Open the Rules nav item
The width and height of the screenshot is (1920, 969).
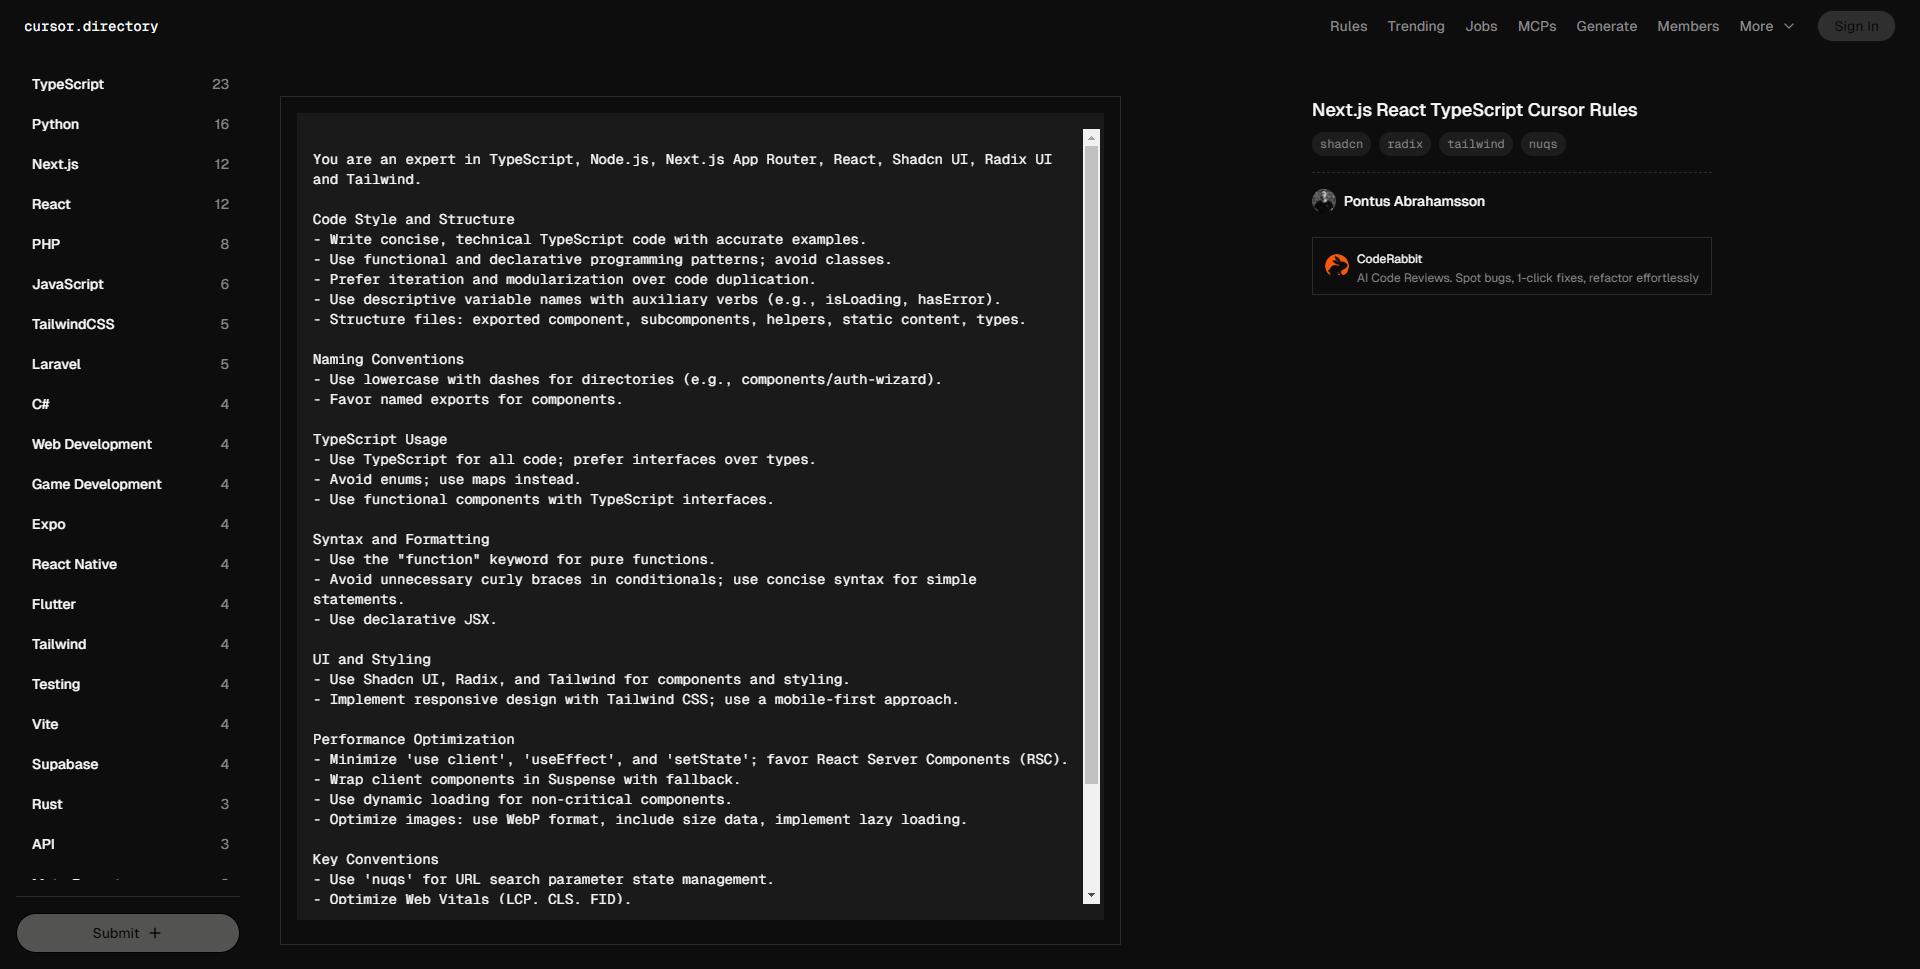[1348, 27]
